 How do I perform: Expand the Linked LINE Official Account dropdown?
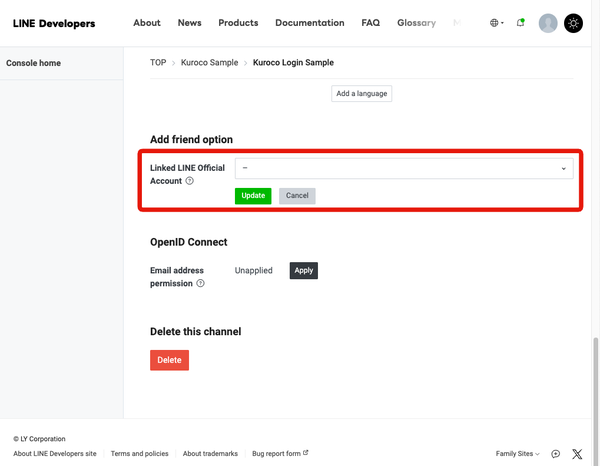[404, 168]
